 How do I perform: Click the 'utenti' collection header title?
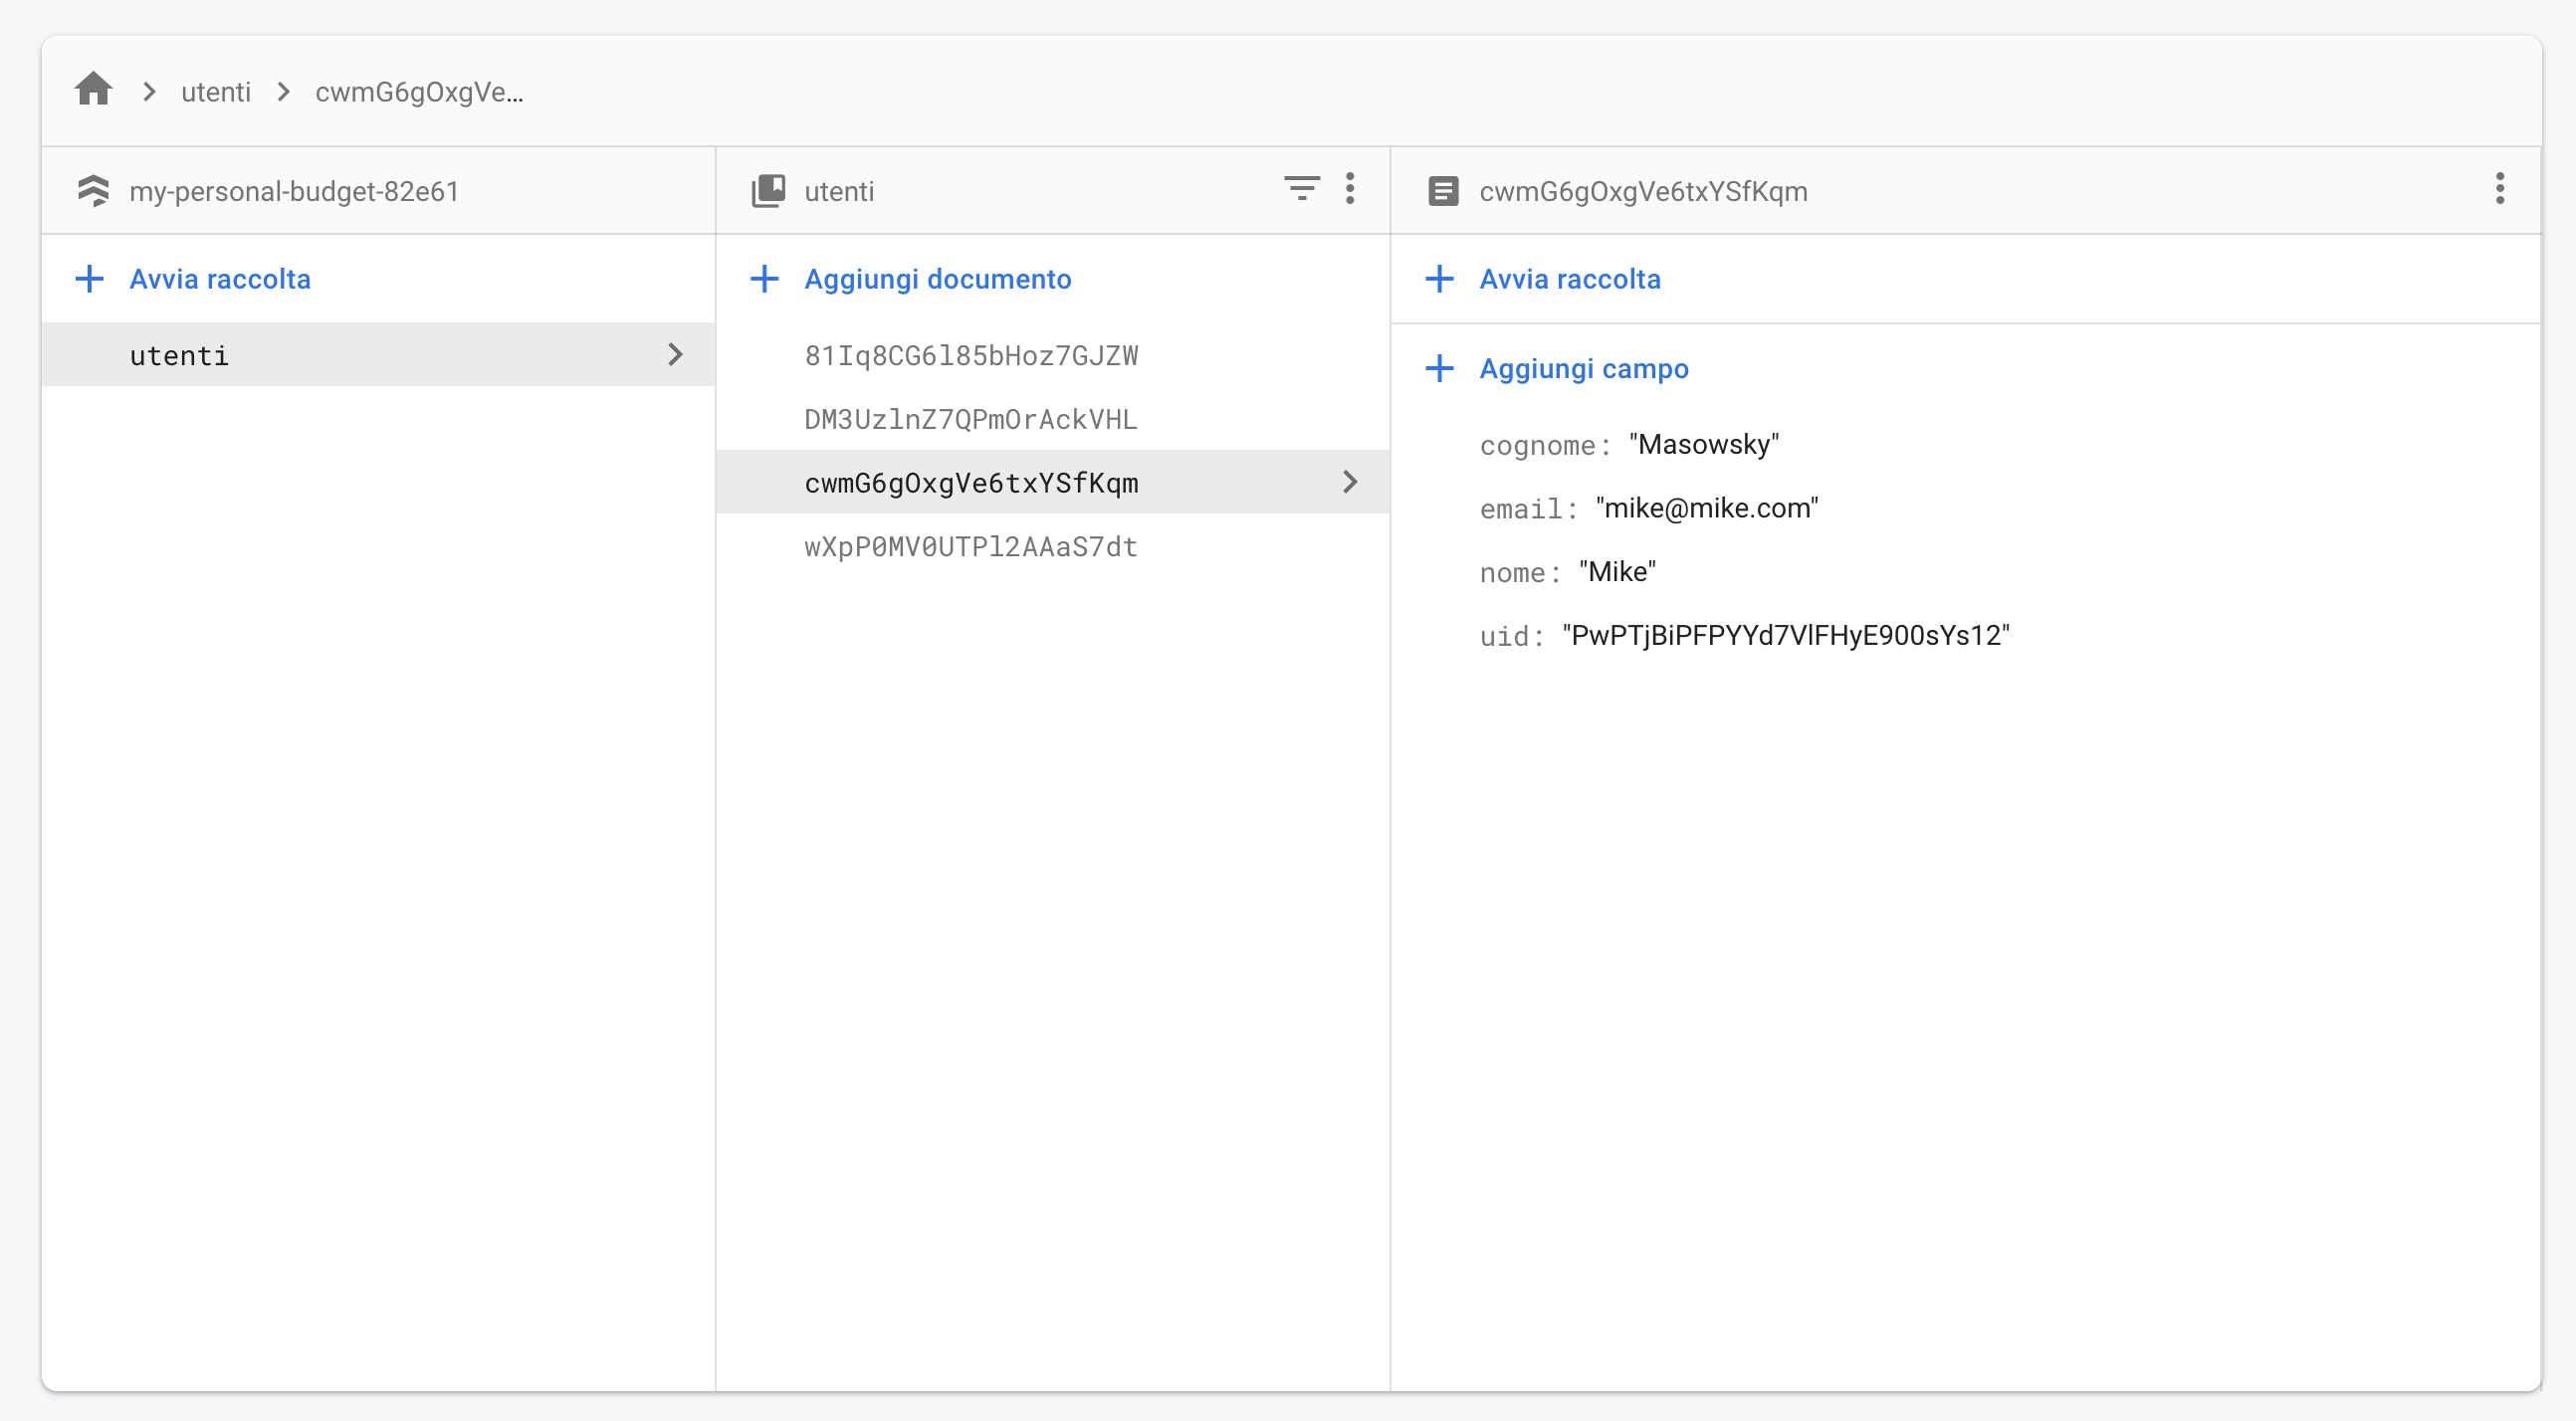[839, 191]
